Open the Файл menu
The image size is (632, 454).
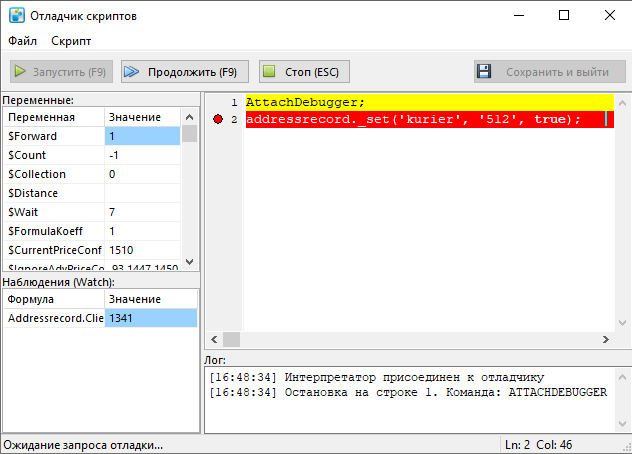[x=22, y=41]
